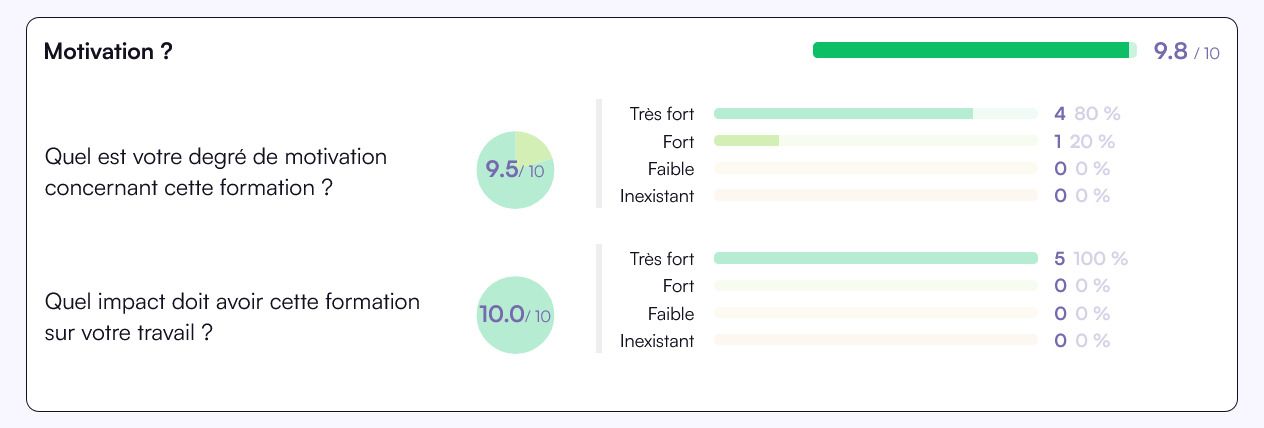Click the question about degré de motivation

tap(216, 172)
